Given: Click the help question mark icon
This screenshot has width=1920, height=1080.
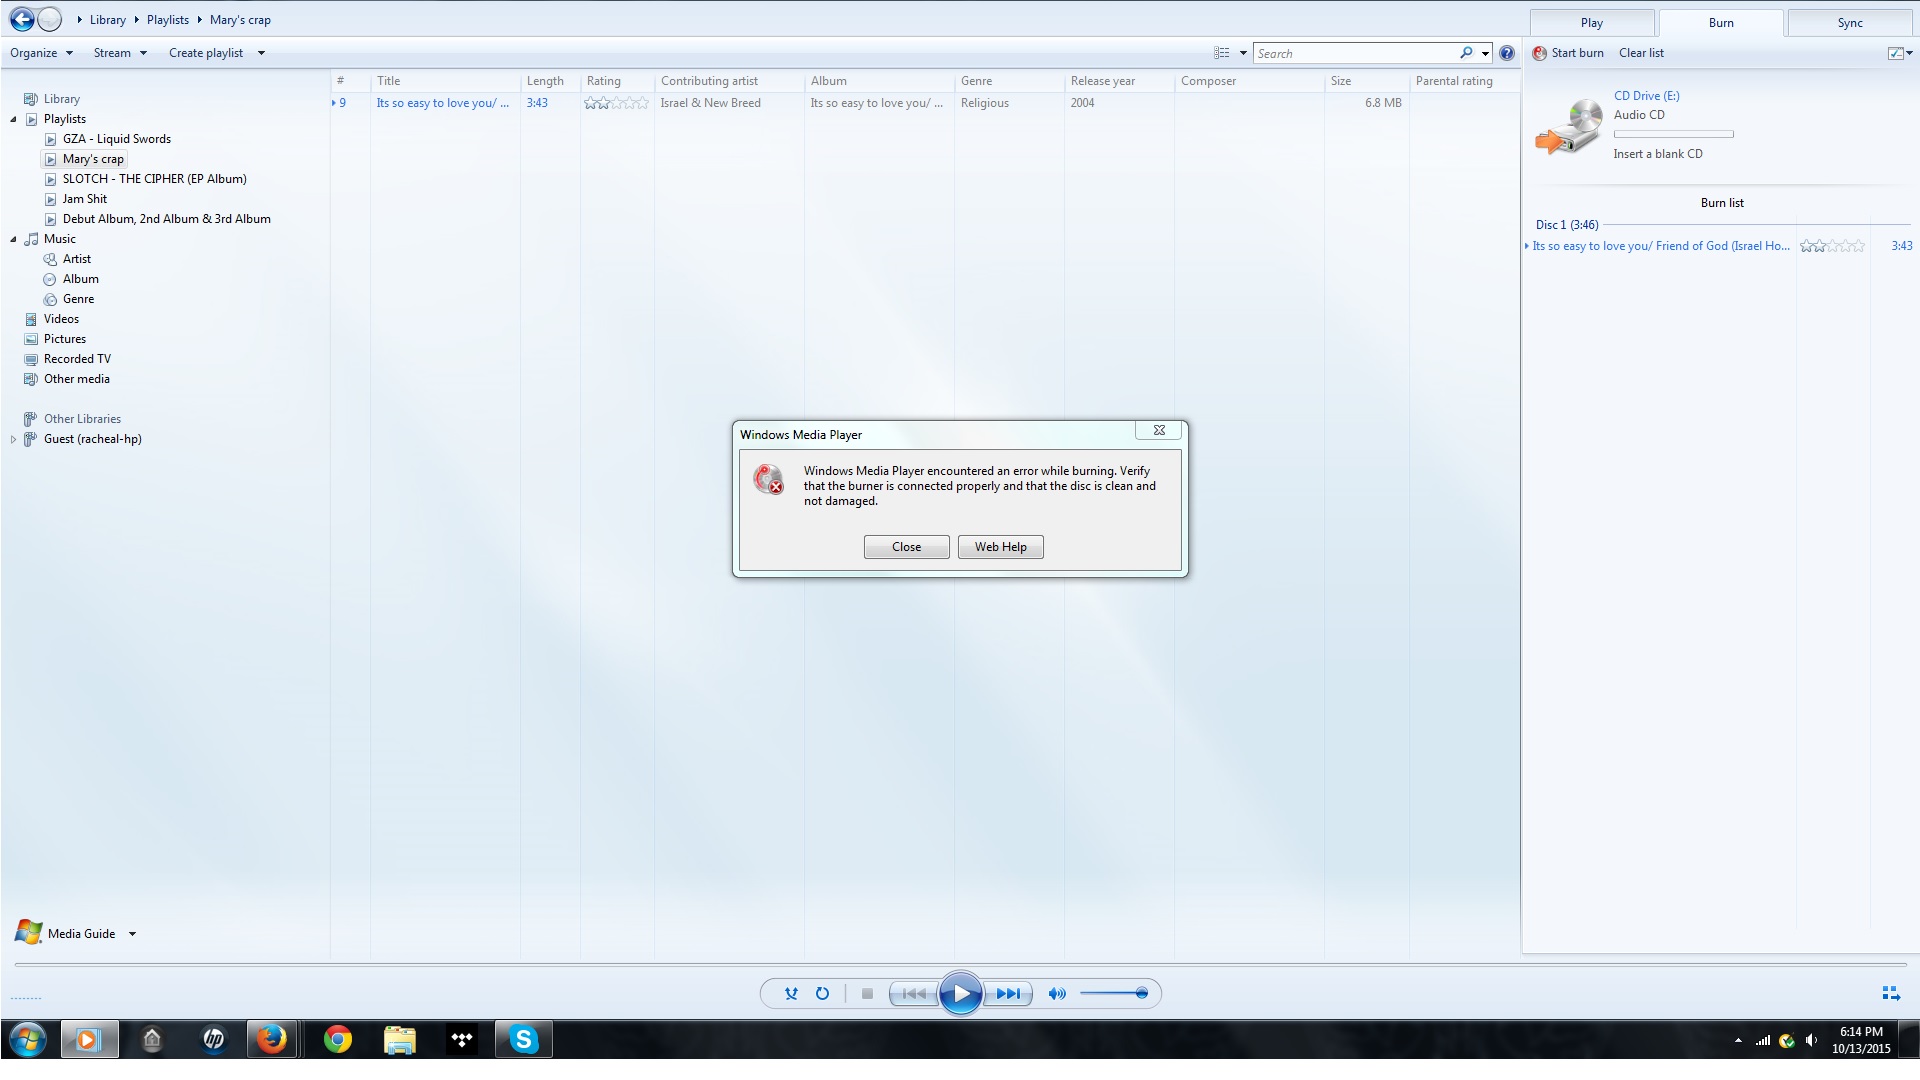Looking at the screenshot, I should pos(1507,53).
